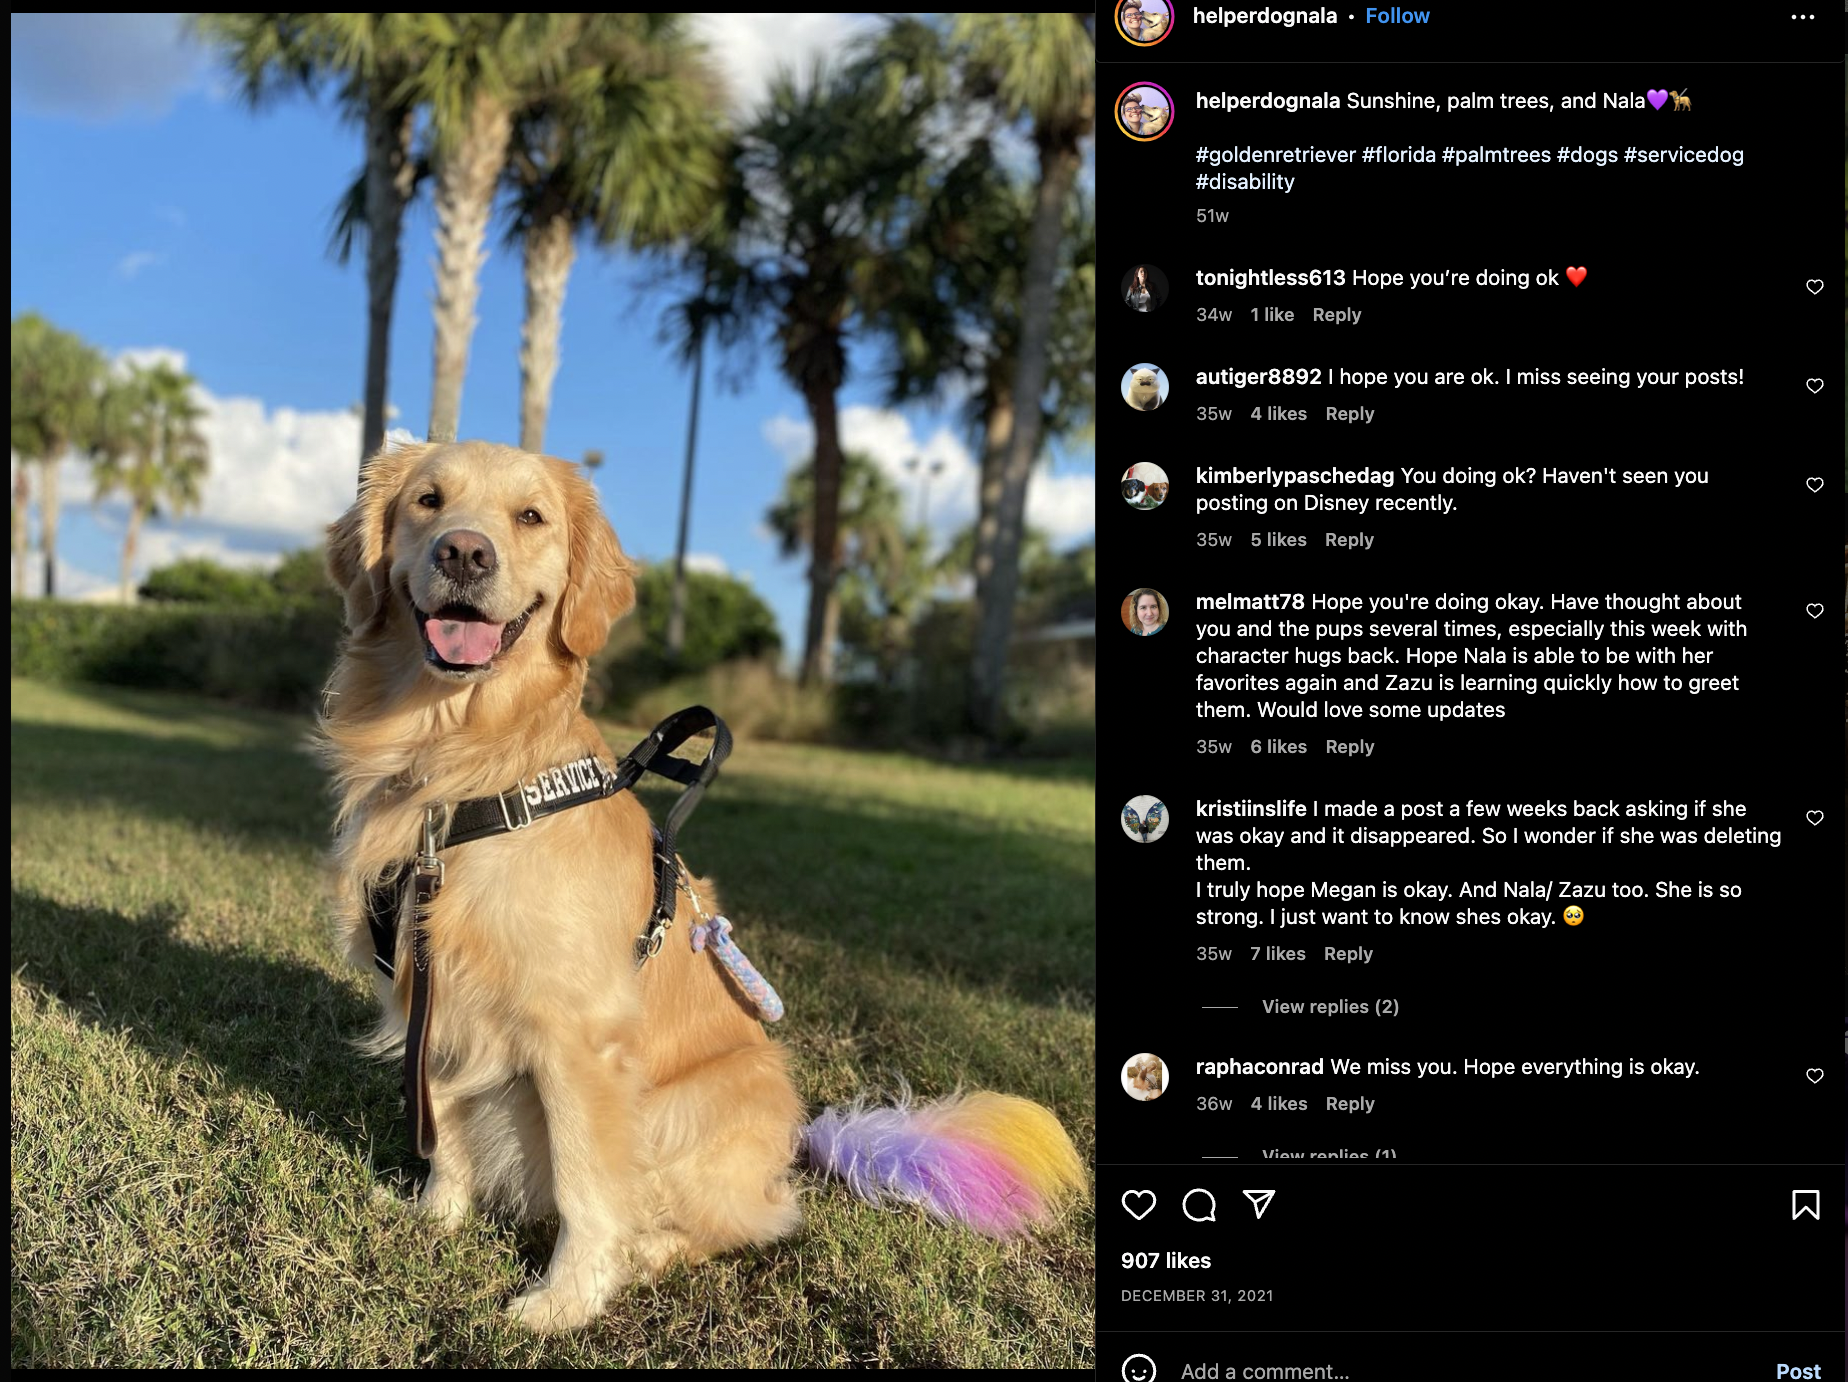Open comment bubble icon below post
Viewport: 1848px width, 1382px height.
click(1199, 1205)
